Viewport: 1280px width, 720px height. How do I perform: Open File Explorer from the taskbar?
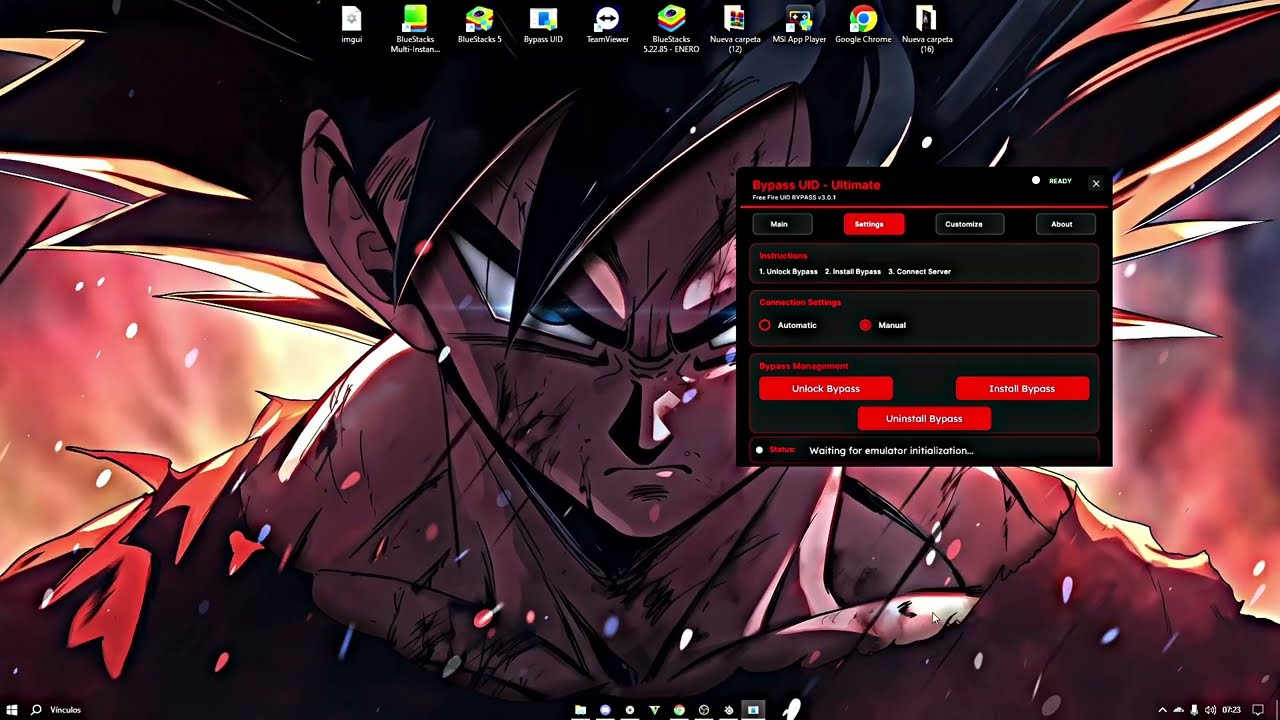580,710
